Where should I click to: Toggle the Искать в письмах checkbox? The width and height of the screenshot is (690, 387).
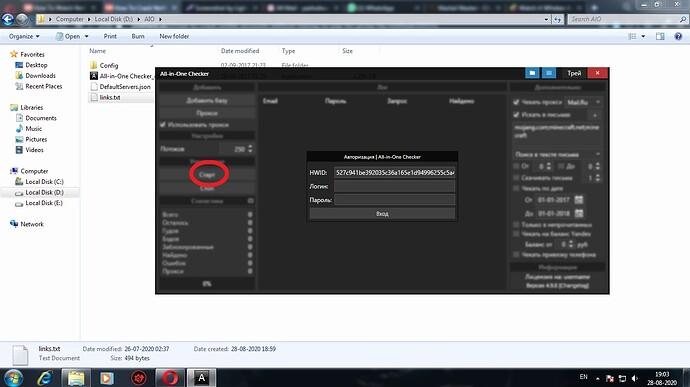[x=516, y=115]
